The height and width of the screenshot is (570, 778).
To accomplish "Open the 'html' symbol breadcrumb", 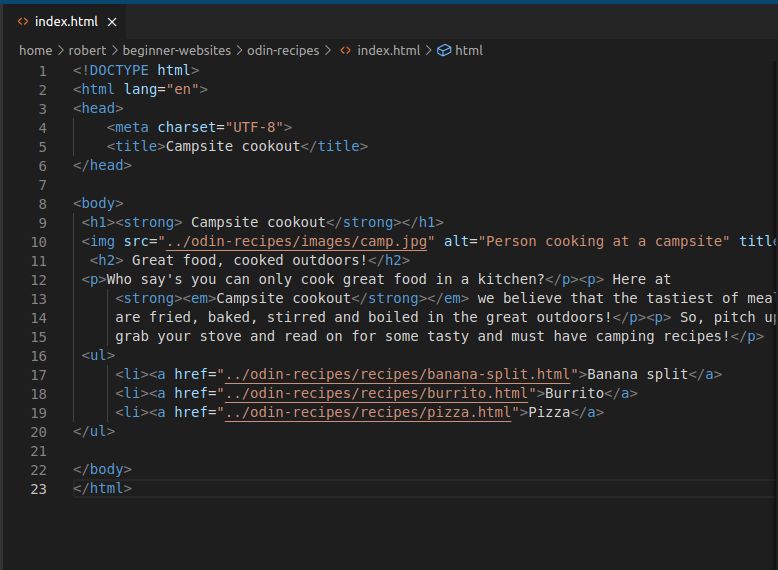I will pyautogui.click(x=469, y=51).
